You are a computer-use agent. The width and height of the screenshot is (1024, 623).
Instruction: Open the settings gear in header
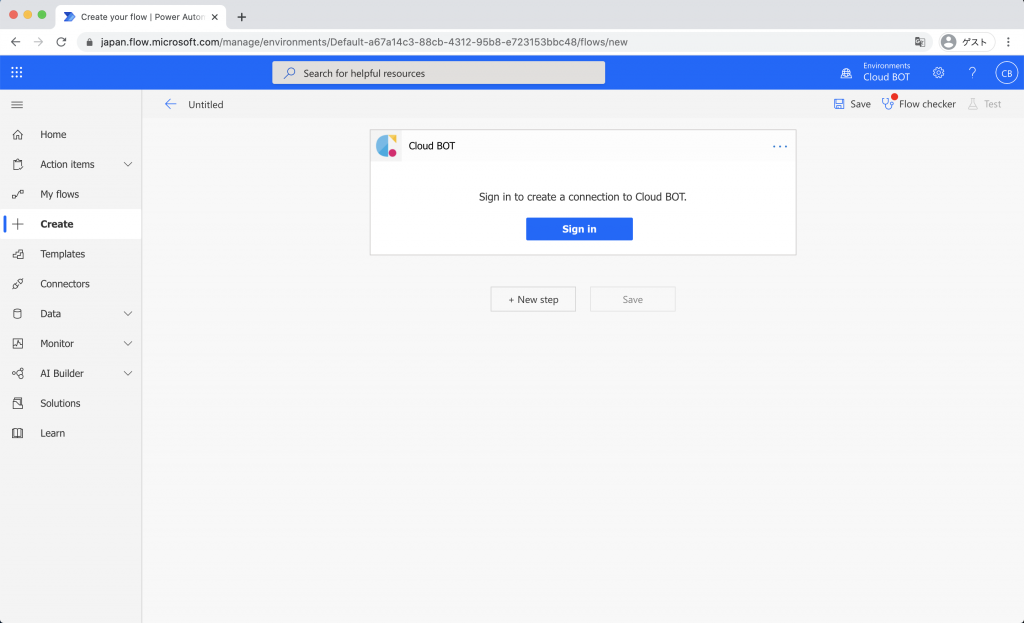pyautogui.click(x=938, y=72)
